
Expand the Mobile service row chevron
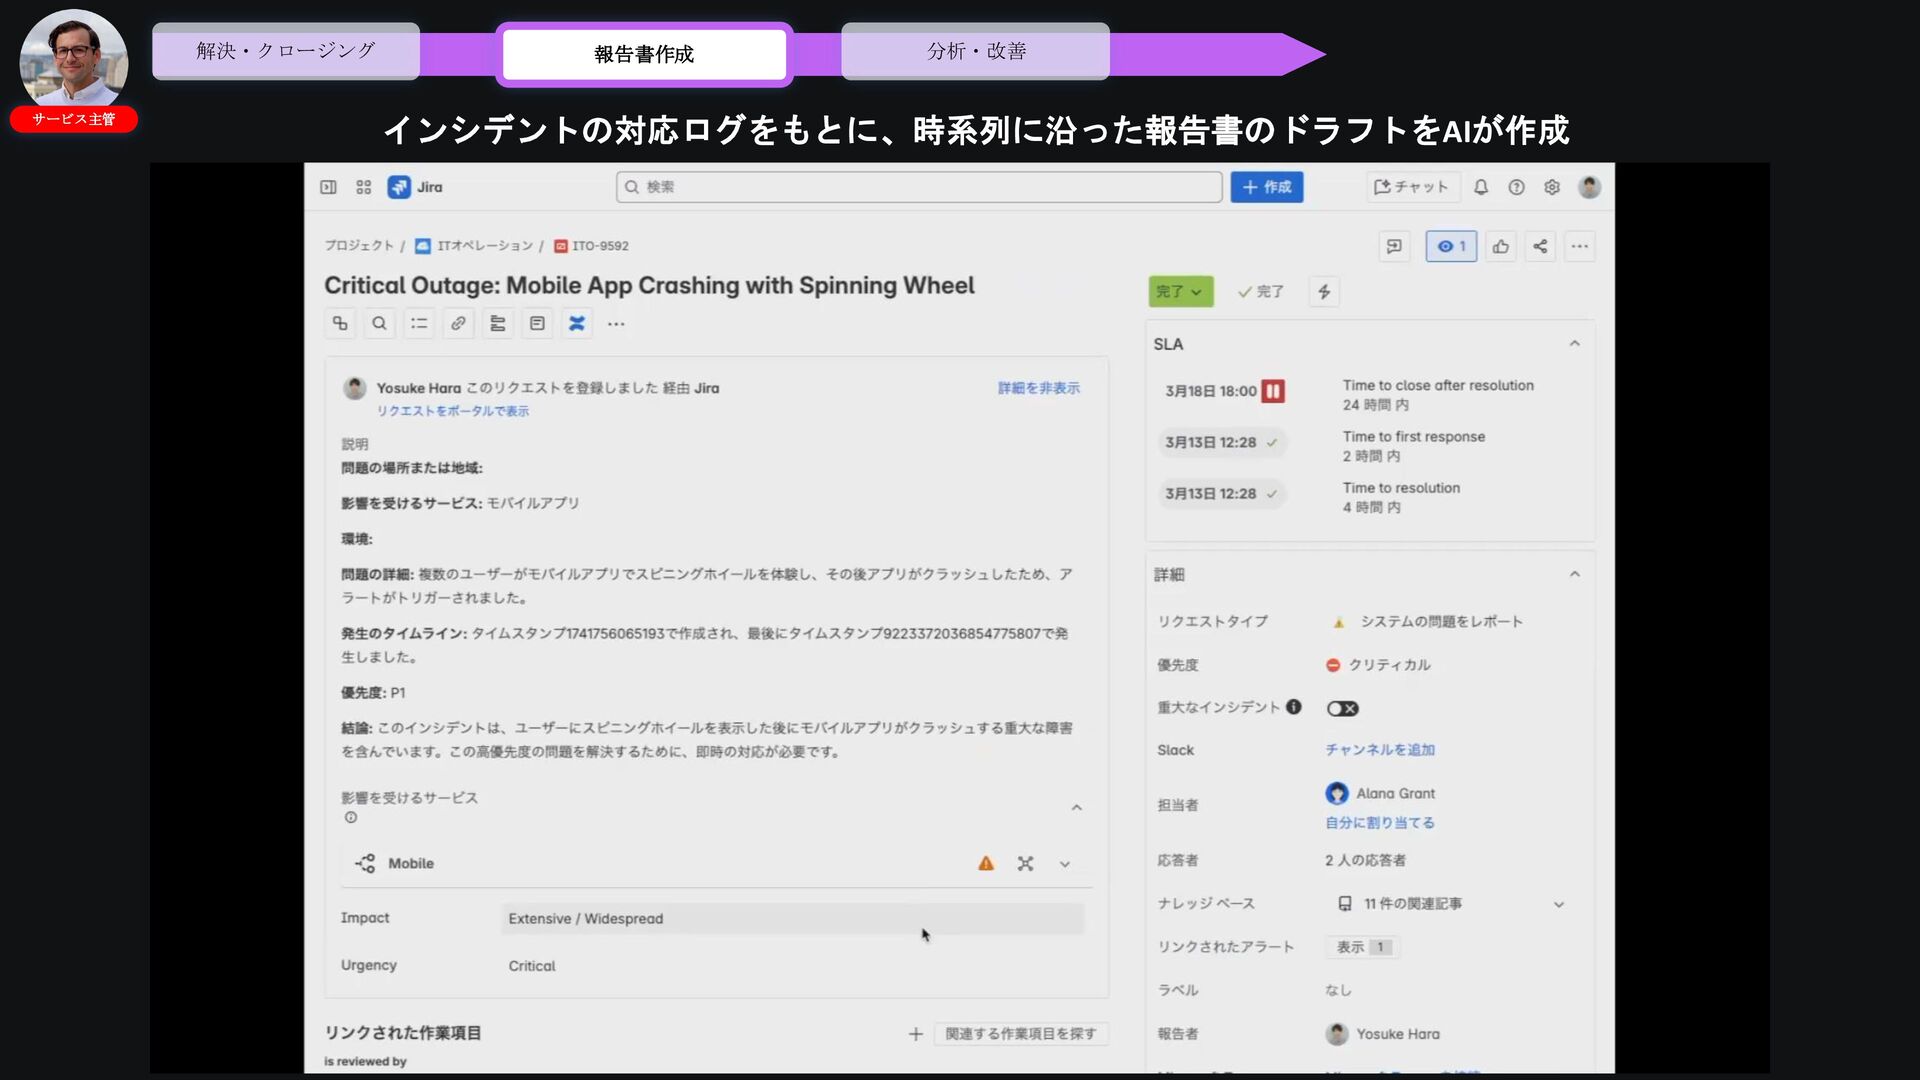tap(1065, 864)
